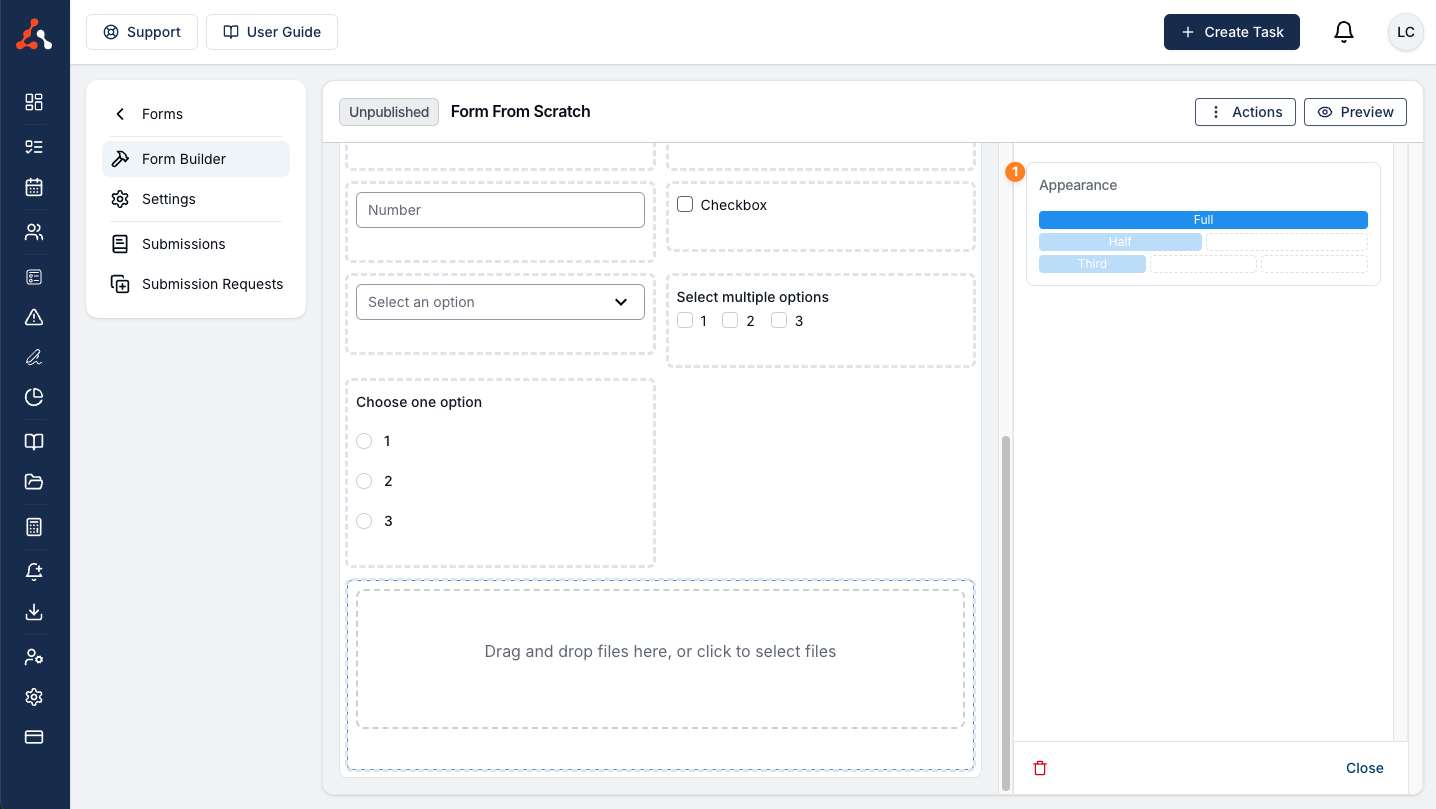The image size is (1436, 809).
Task: Click the 'Form From Scratch' title
Action: click(520, 112)
